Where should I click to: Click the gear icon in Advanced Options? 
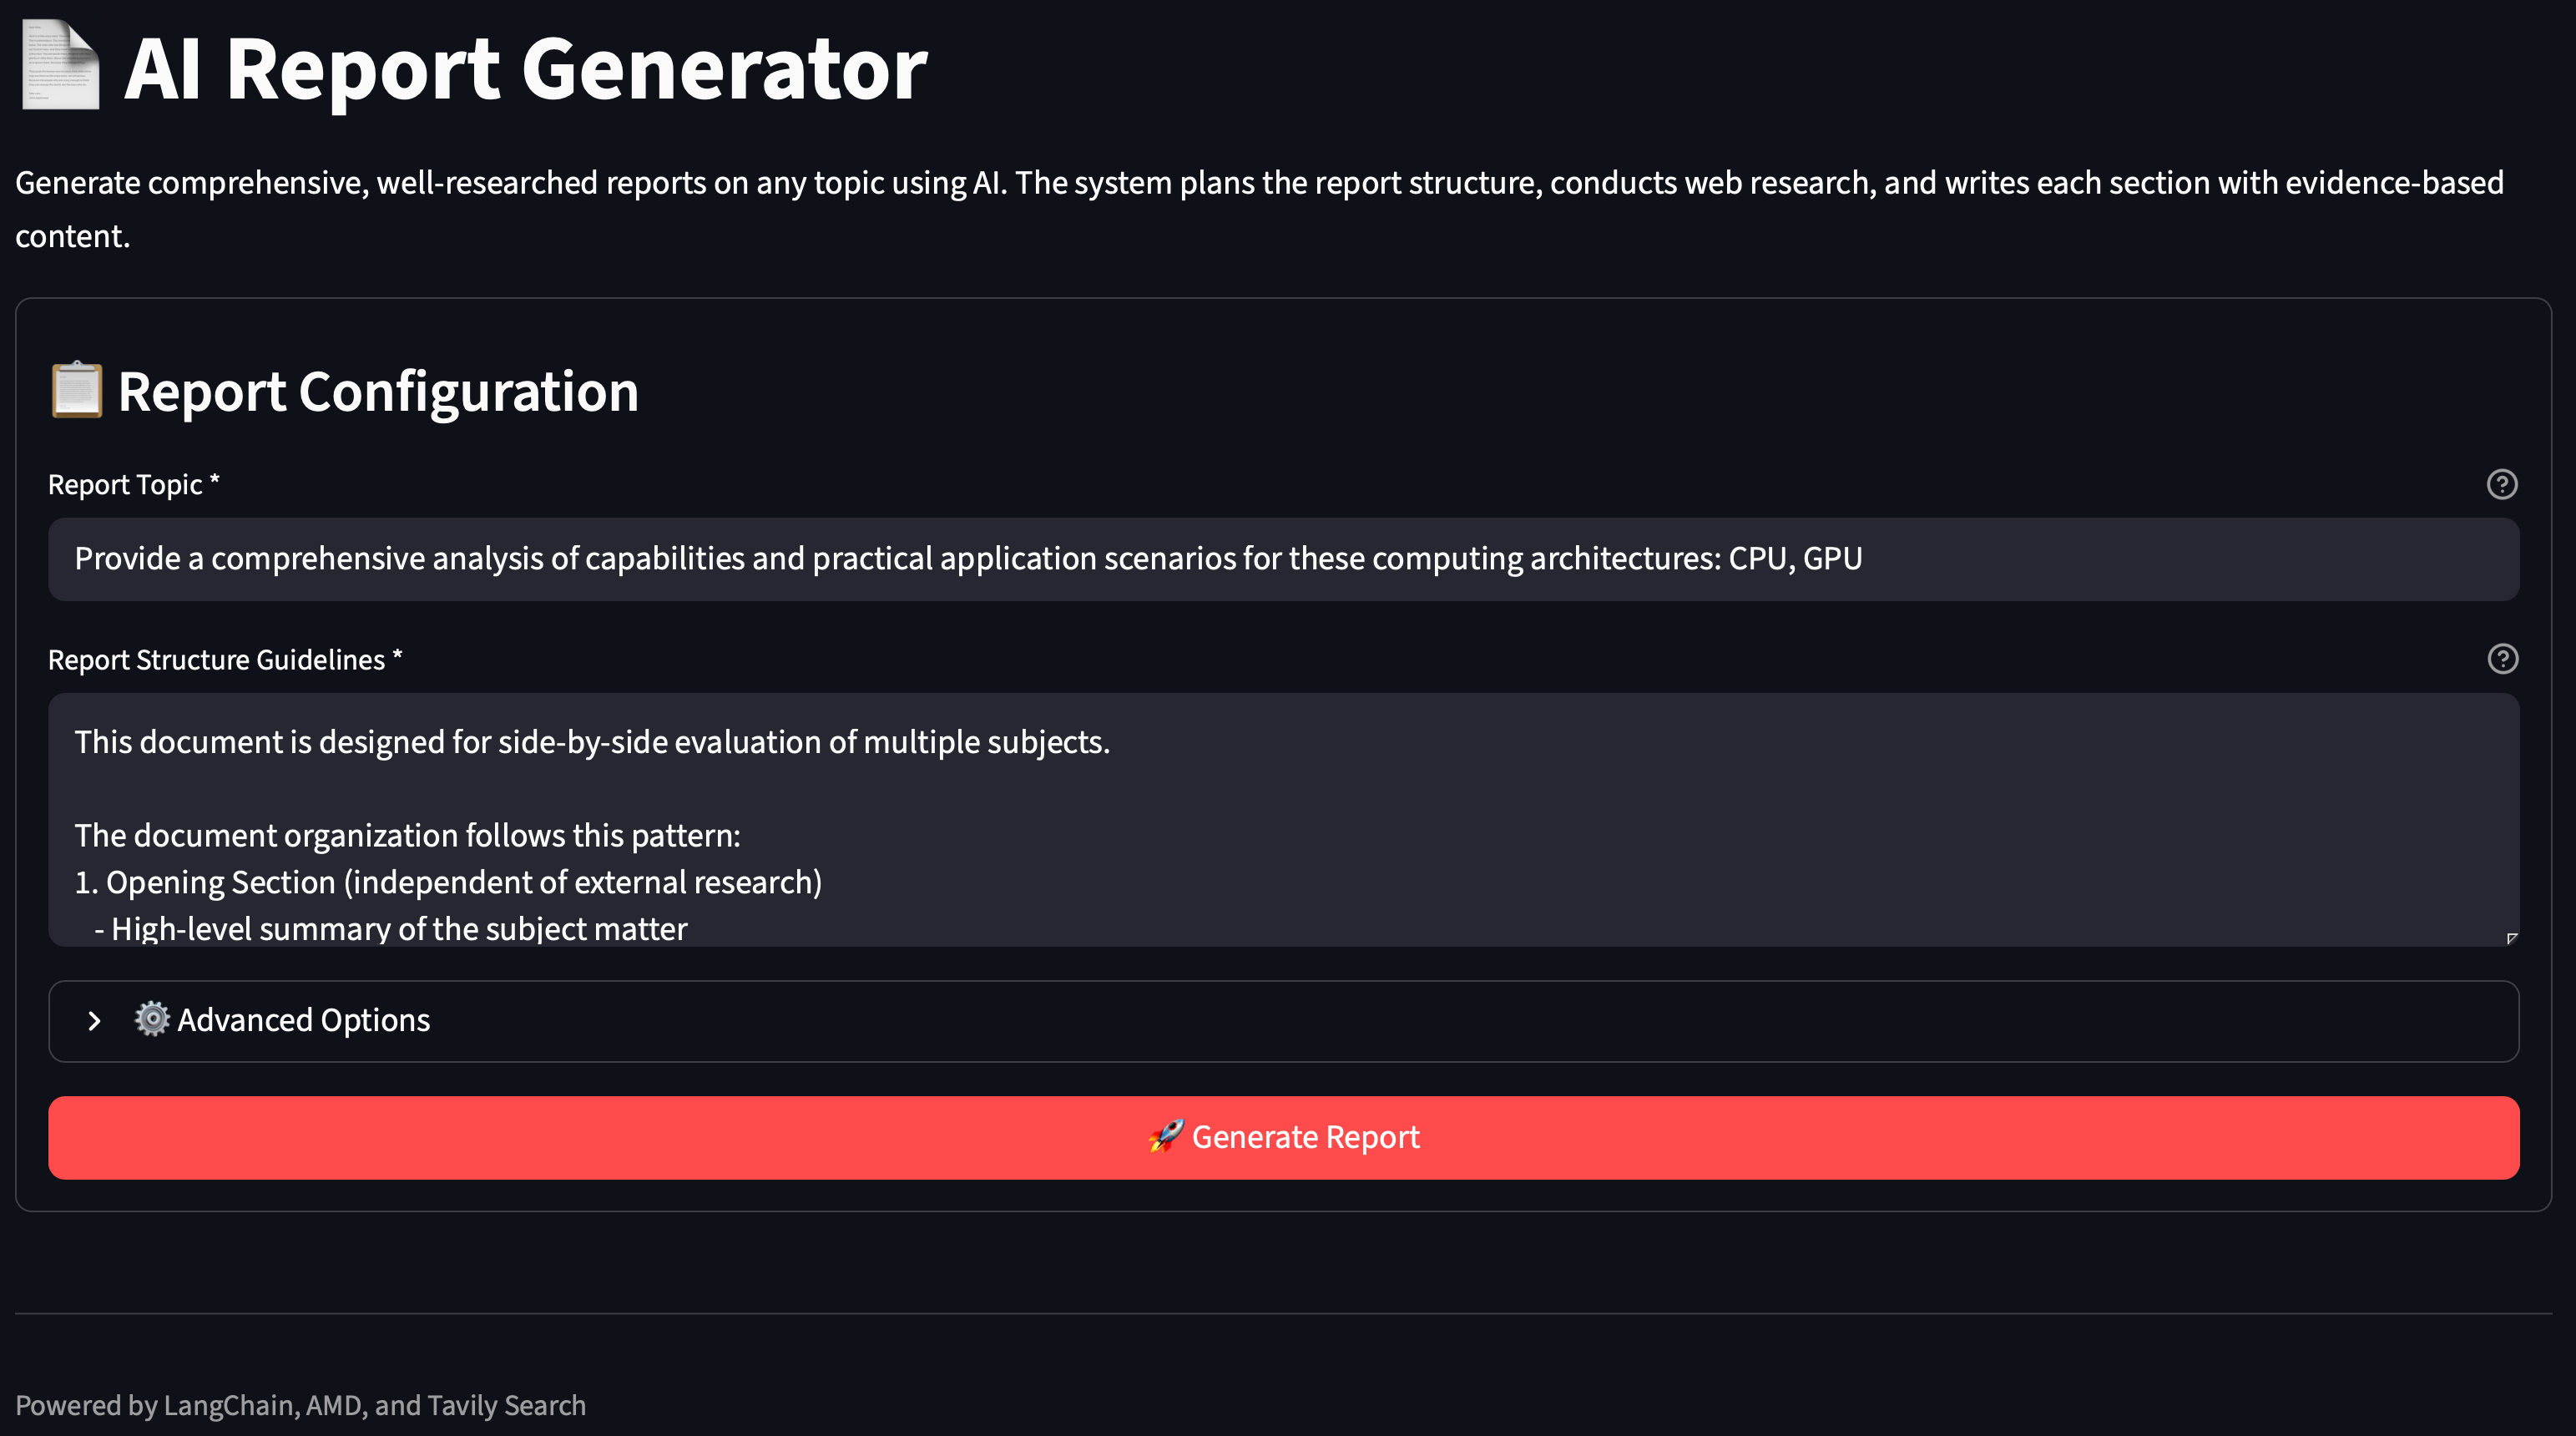(152, 1019)
